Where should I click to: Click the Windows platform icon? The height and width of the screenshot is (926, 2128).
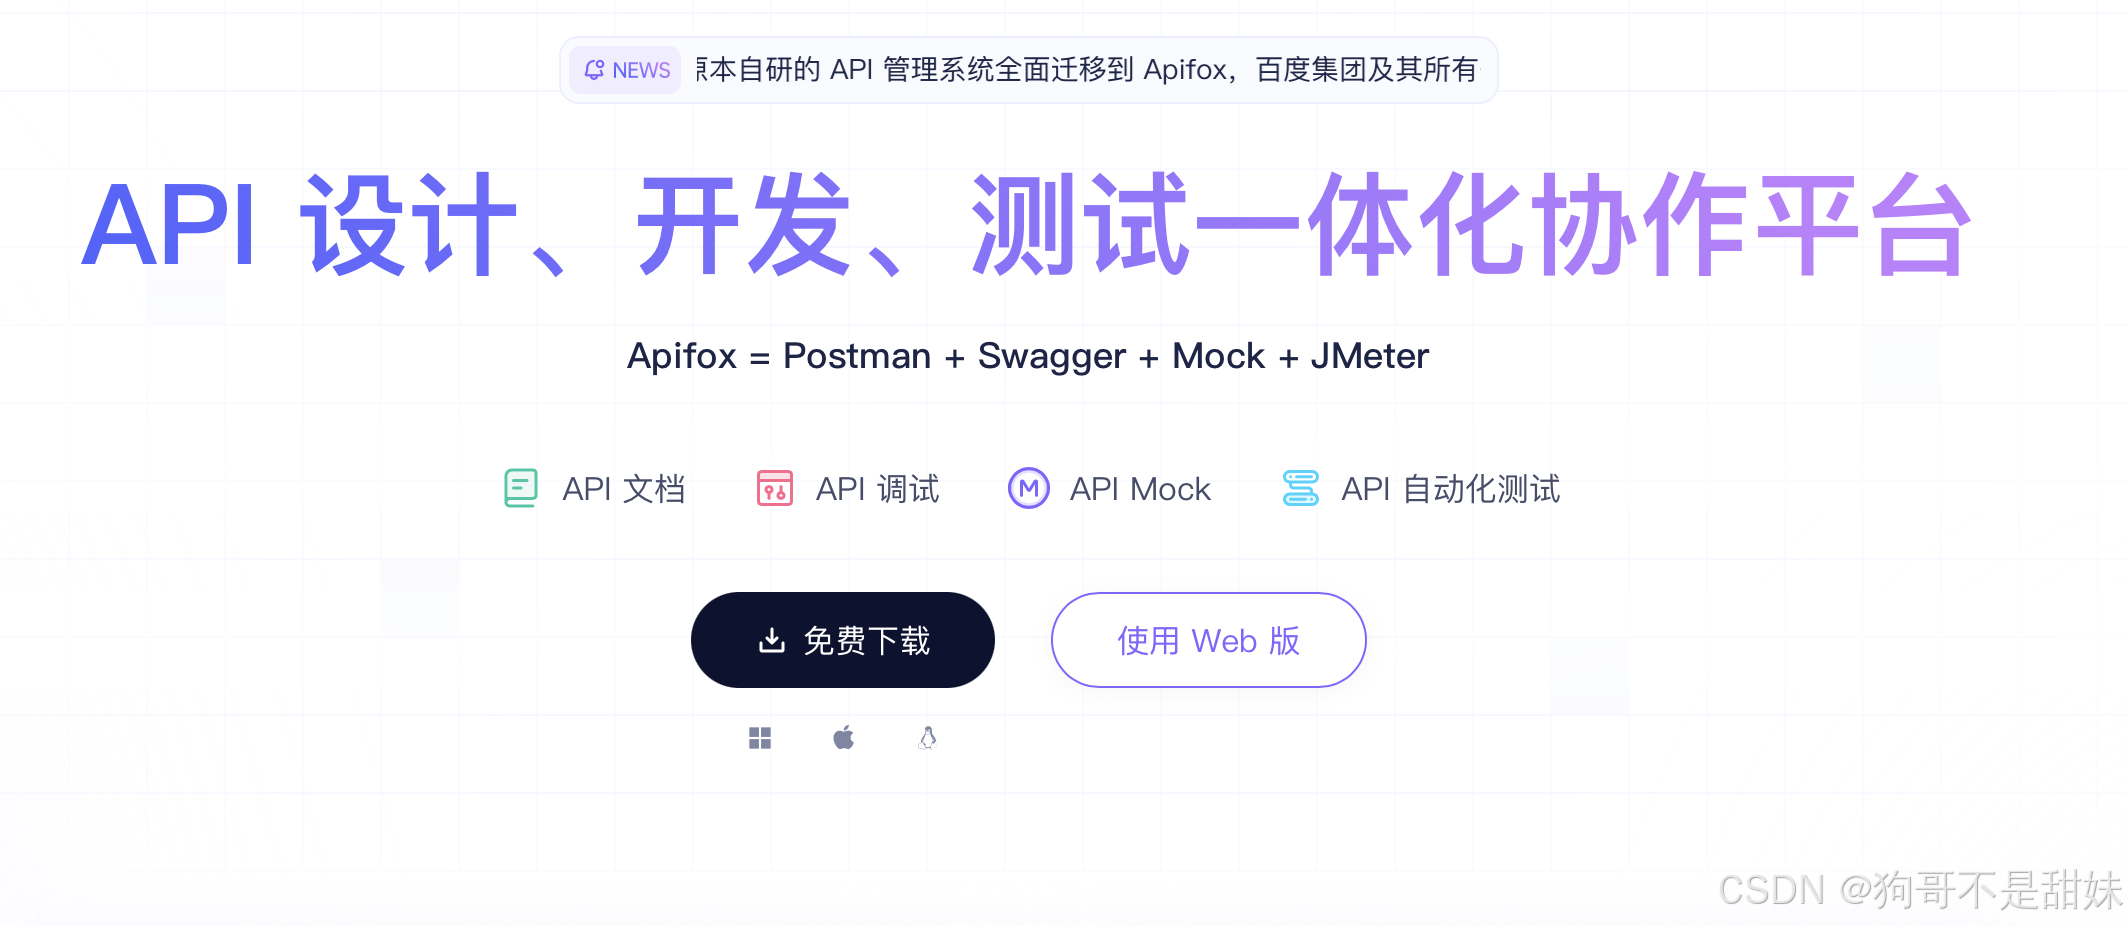point(760,738)
